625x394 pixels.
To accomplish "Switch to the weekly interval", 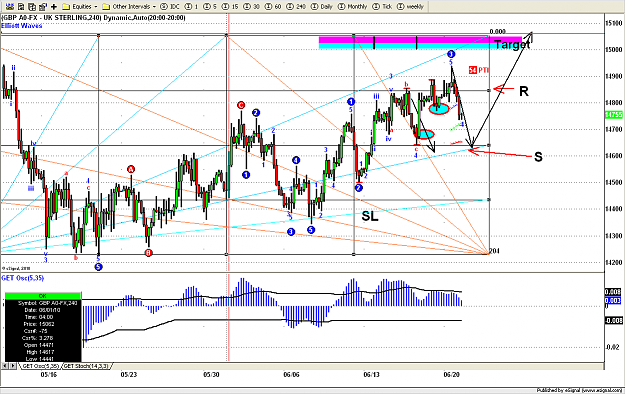I will click(x=410, y=6).
